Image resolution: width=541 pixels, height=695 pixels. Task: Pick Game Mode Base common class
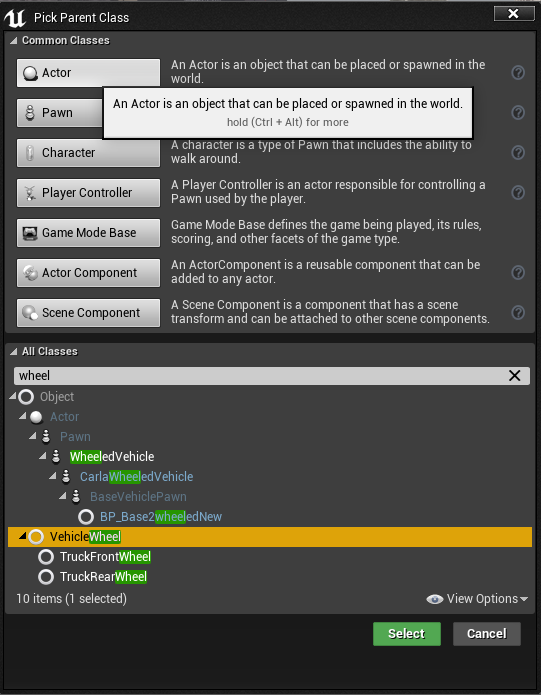pyautogui.click(x=88, y=233)
